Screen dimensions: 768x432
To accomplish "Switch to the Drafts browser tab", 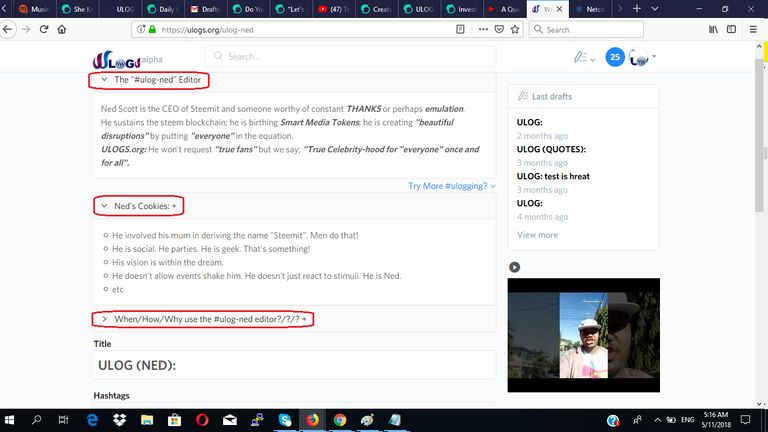I will (x=205, y=9).
